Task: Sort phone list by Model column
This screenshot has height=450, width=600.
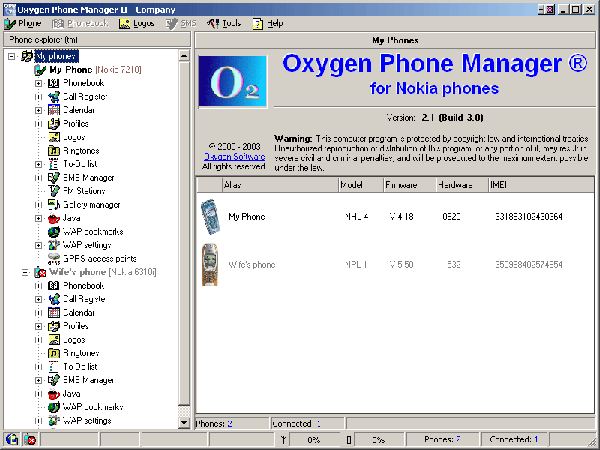Action: 361,185
